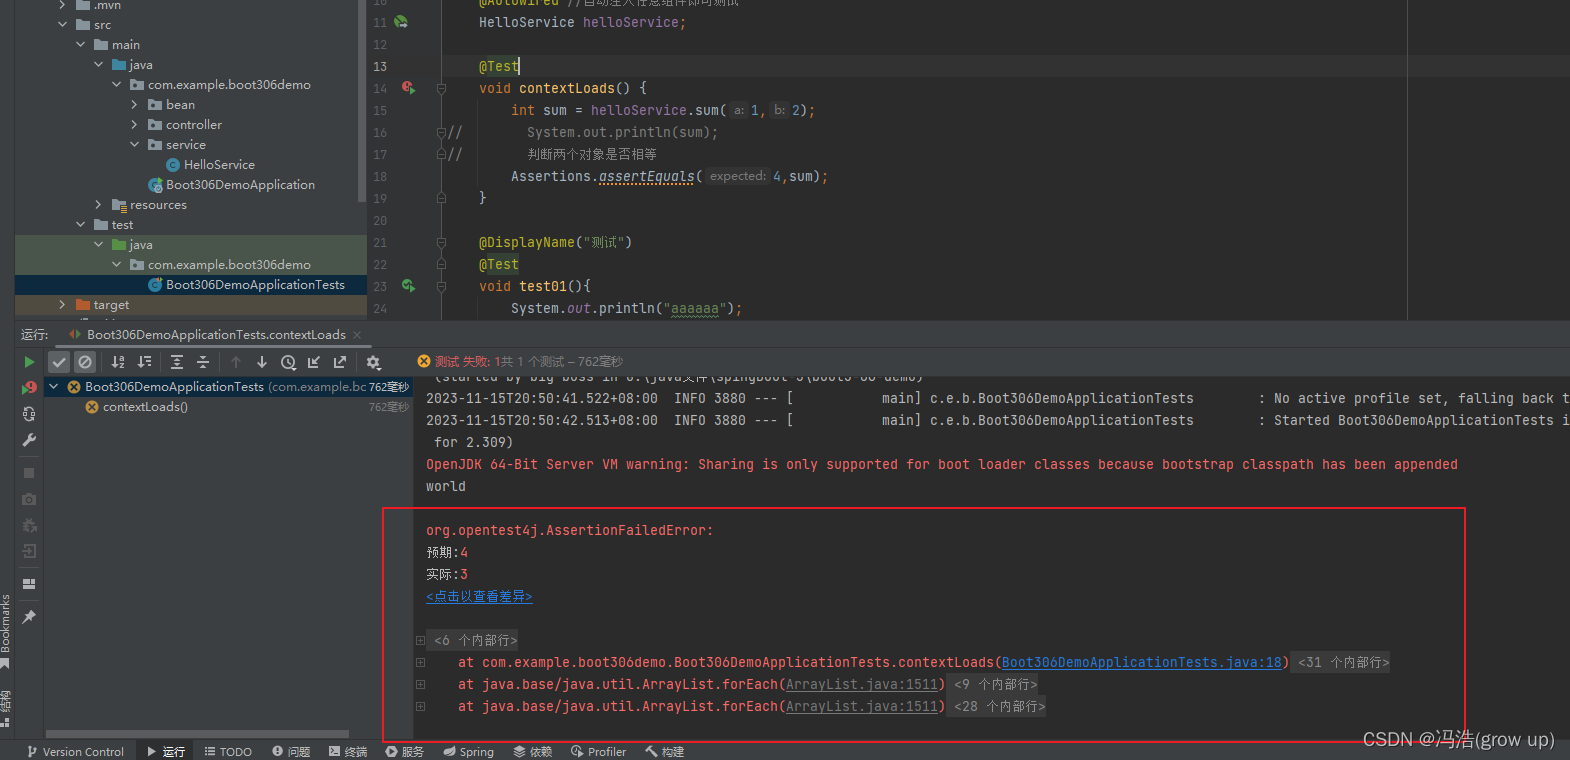This screenshot has width=1570, height=760.
Task: Open the 构建 build tab
Action: [665, 751]
